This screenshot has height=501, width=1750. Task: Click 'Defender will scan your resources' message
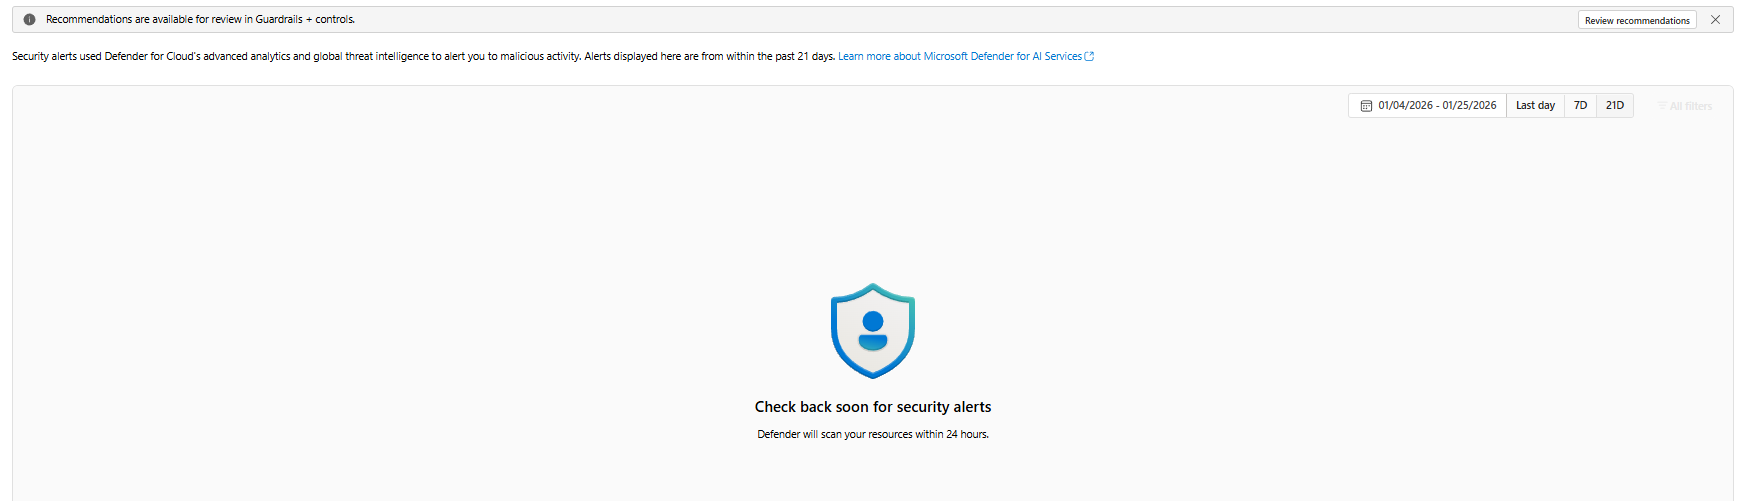pos(873,435)
